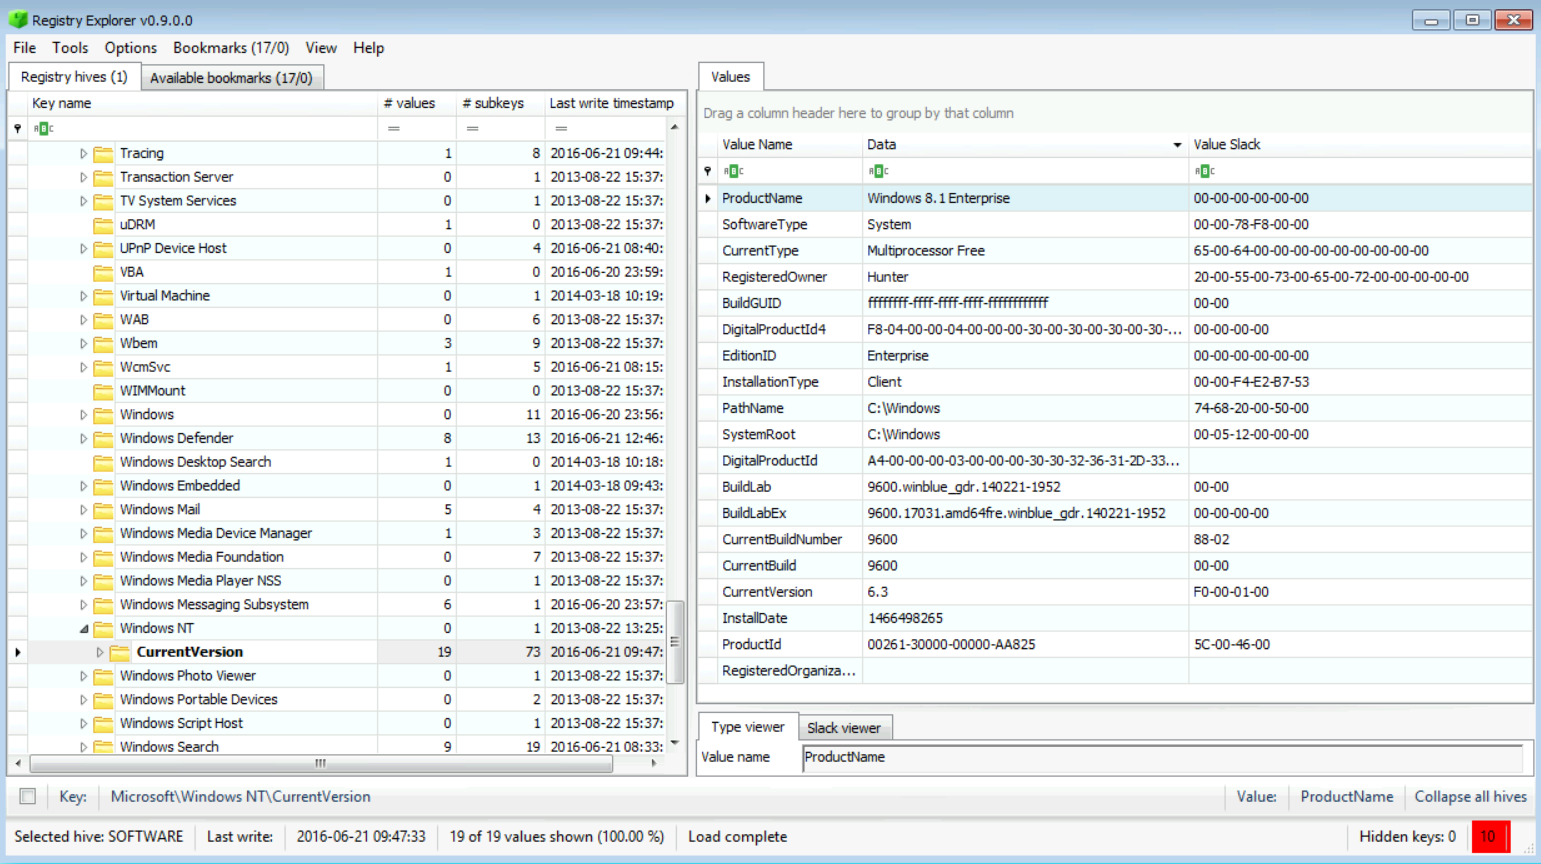Click the Windows Photo Viewer folder icon
1541x864 pixels.
(103, 676)
